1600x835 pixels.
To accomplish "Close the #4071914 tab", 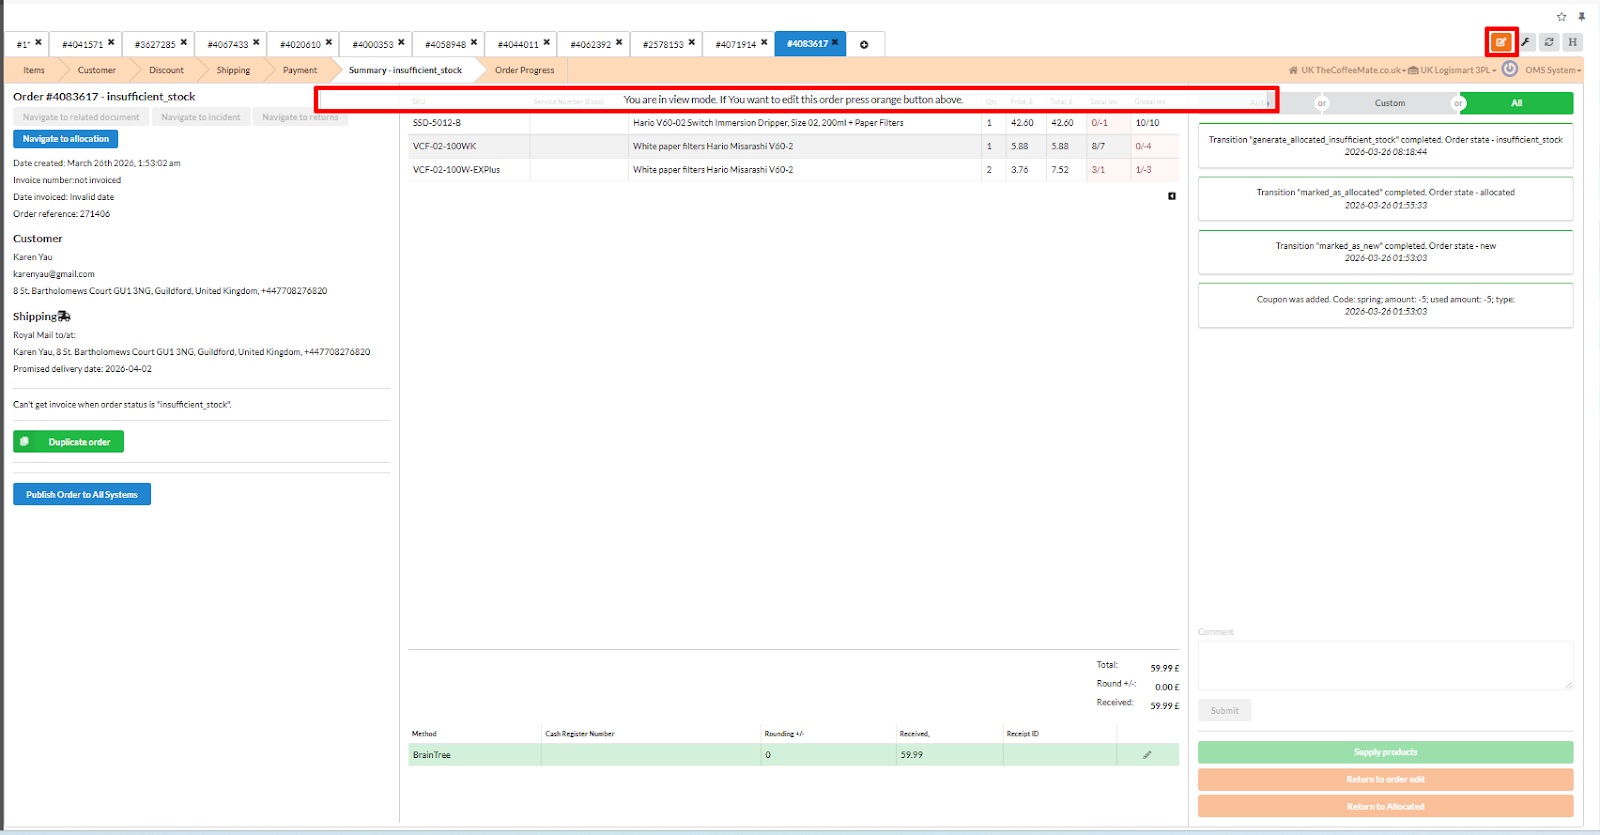I will pos(764,42).
